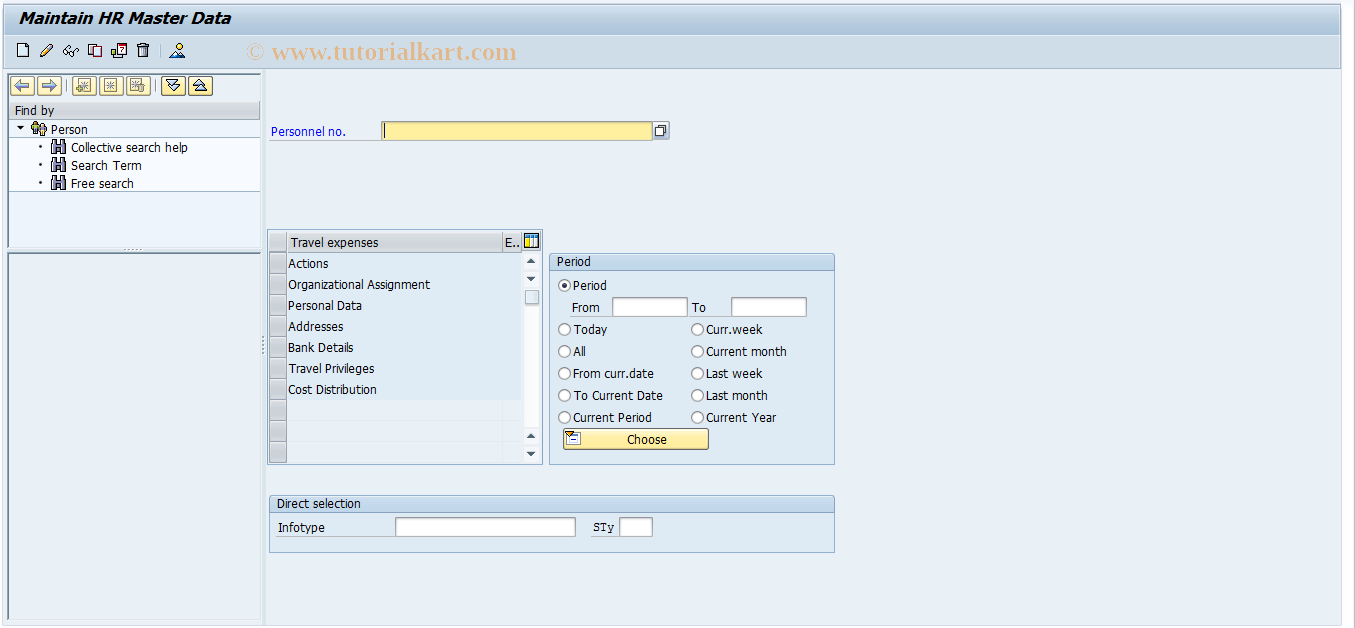Select the Actions infotype row
The height and width of the screenshot is (628, 1355).
404,264
